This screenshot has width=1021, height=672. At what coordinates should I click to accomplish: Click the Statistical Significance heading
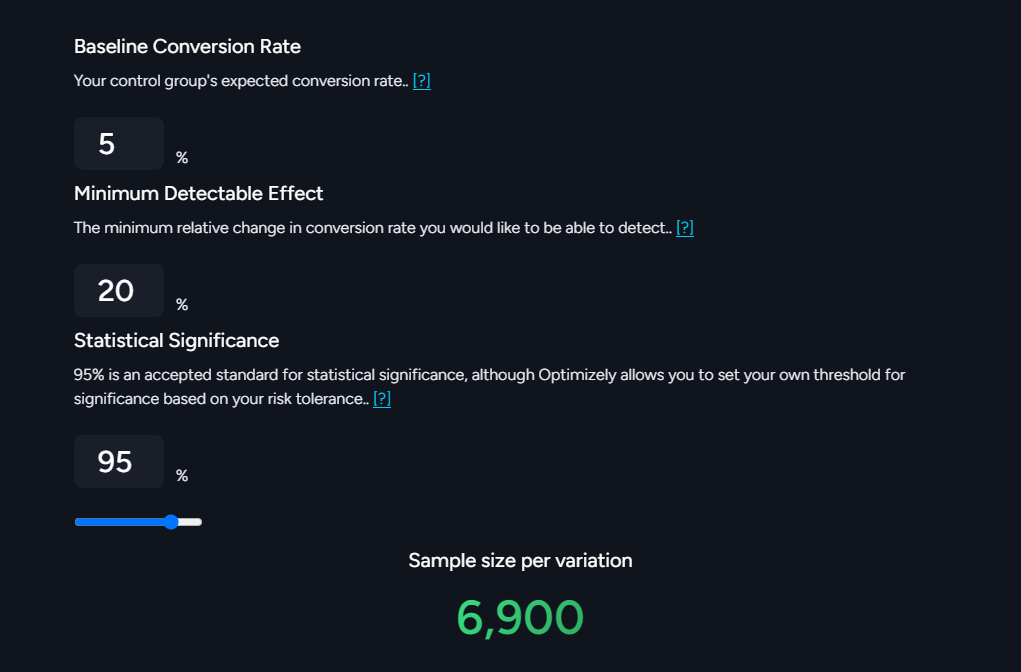pos(176,340)
